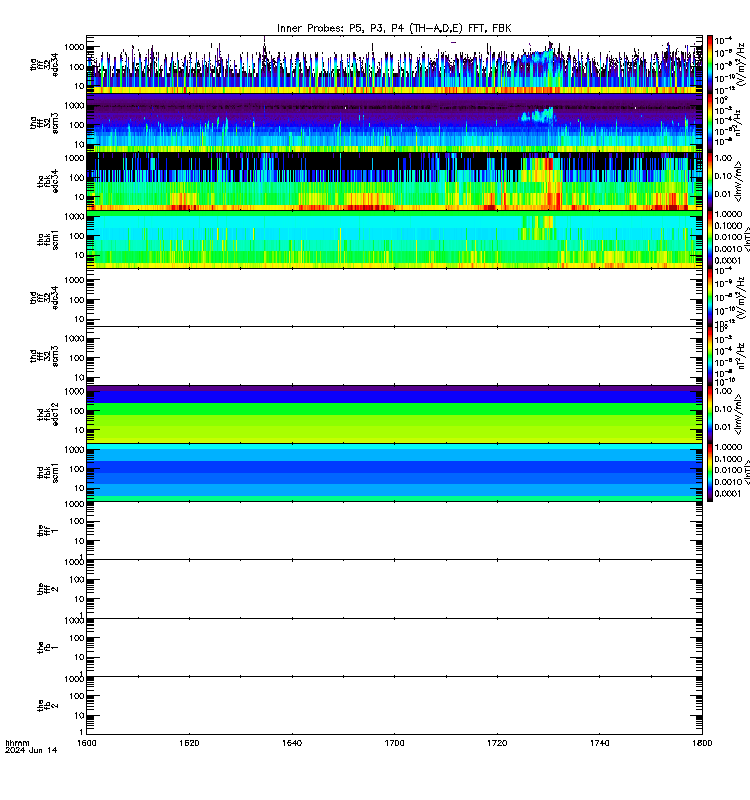Select the 'hhmm' time format label
750x800 pixels.
(17, 743)
